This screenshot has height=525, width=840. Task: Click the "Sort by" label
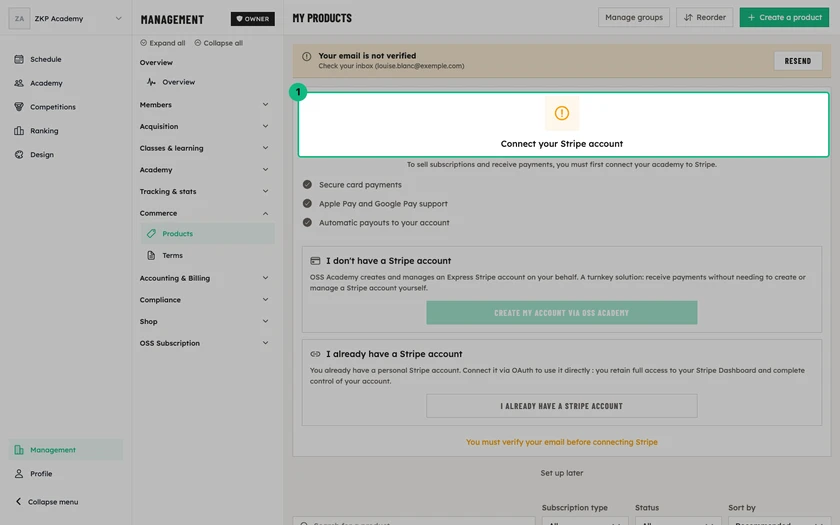(741, 507)
